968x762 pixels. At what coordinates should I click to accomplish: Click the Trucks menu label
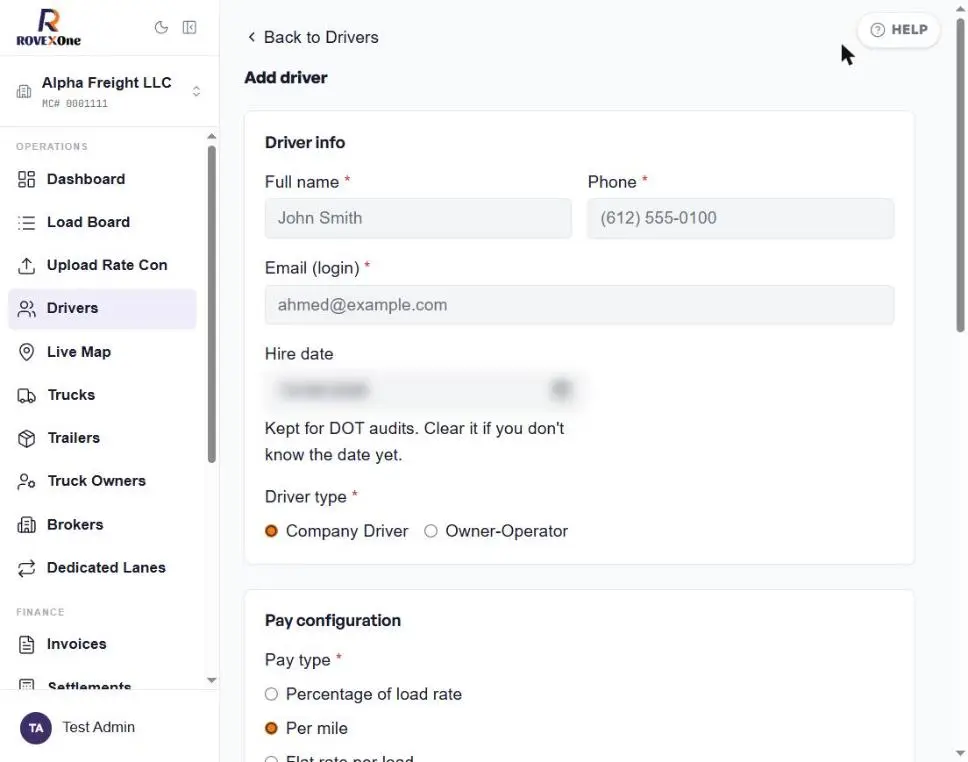click(x=72, y=395)
